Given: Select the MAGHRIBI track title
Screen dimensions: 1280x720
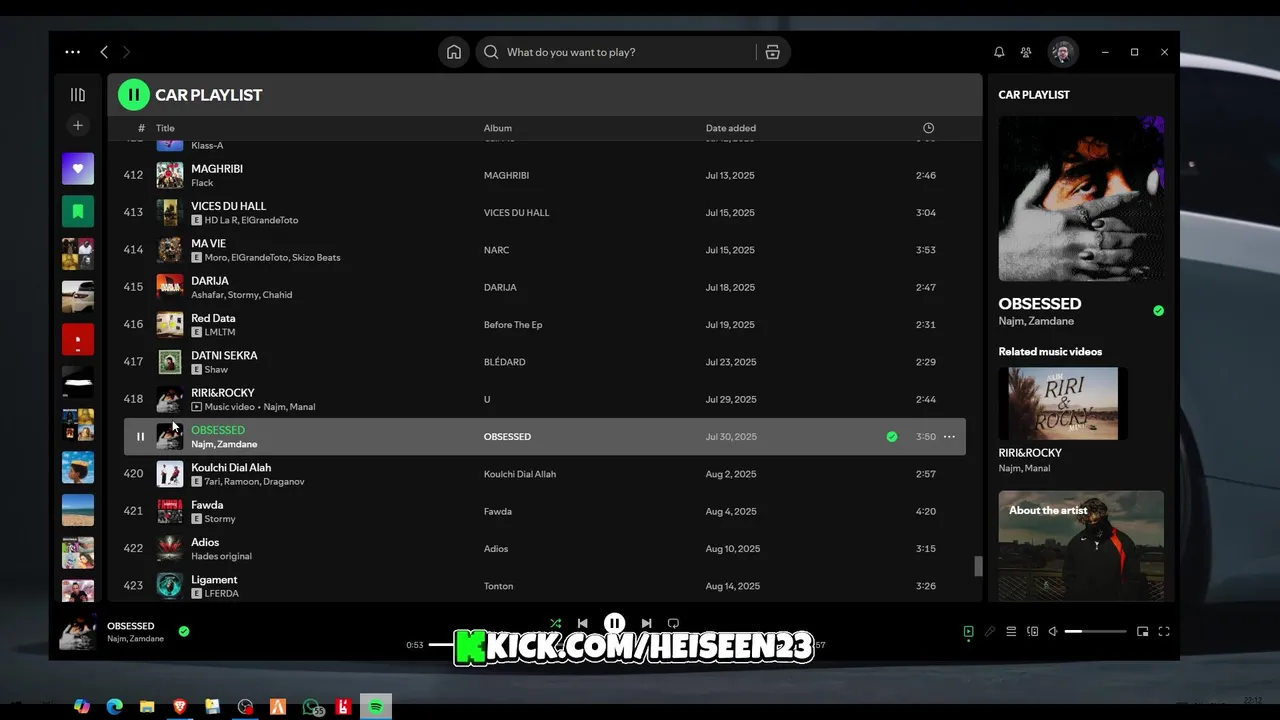Looking at the screenshot, I should tap(217, 169).
